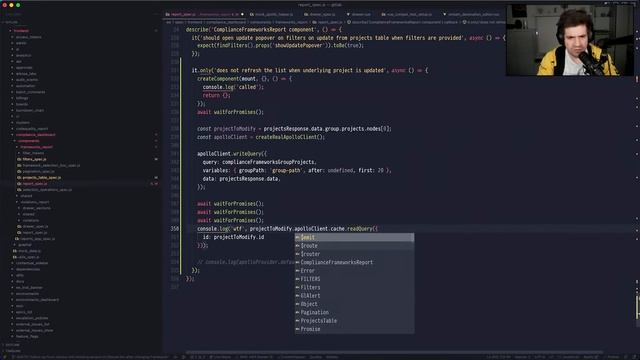The image size is (640, 360).
Task: Expand the graphql folder
Action: click(x=15, y=244)
